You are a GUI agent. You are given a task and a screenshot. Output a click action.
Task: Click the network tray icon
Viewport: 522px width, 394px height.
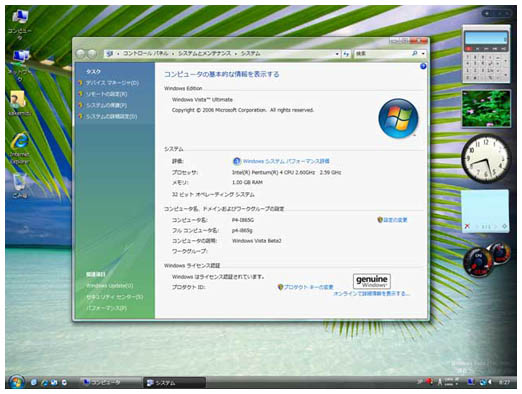pyautogui.click(x=471, y=382)
